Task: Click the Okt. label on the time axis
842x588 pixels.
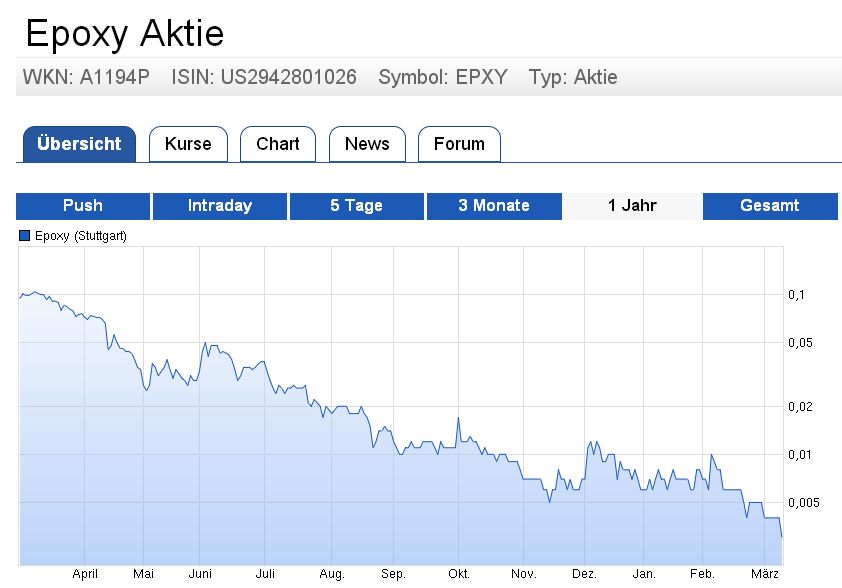Action: (x=459, y=574)
